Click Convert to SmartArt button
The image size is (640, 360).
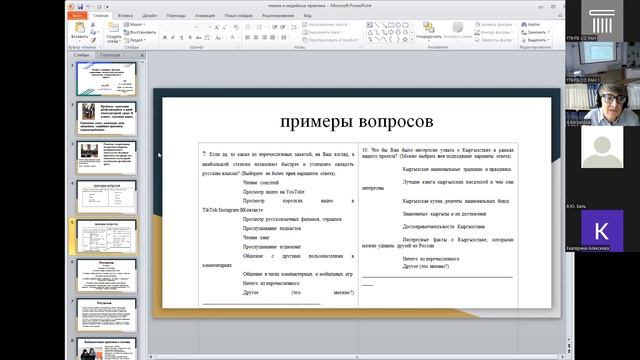331,40
